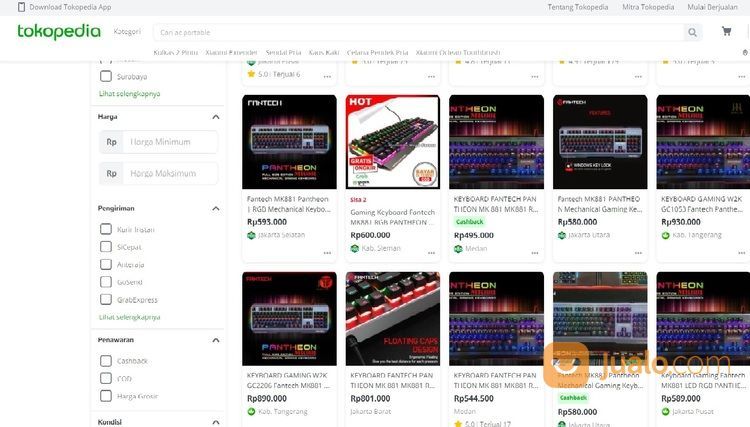The width and height of the screenshot is (750, 427).
Task: Open HOT Gratis Ongkir keyboard image
Action: (393, 142)
